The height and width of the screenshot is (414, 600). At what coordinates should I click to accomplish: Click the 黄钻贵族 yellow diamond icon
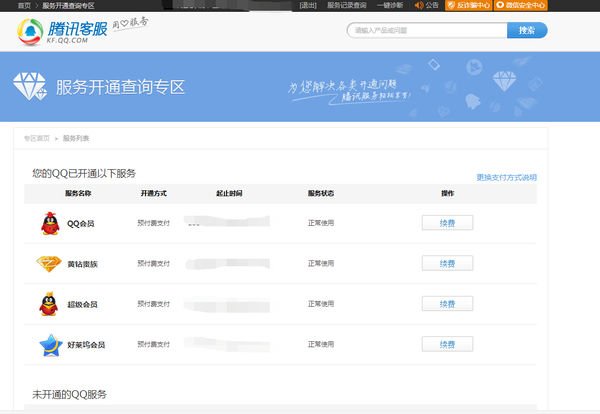click(49, 264)
